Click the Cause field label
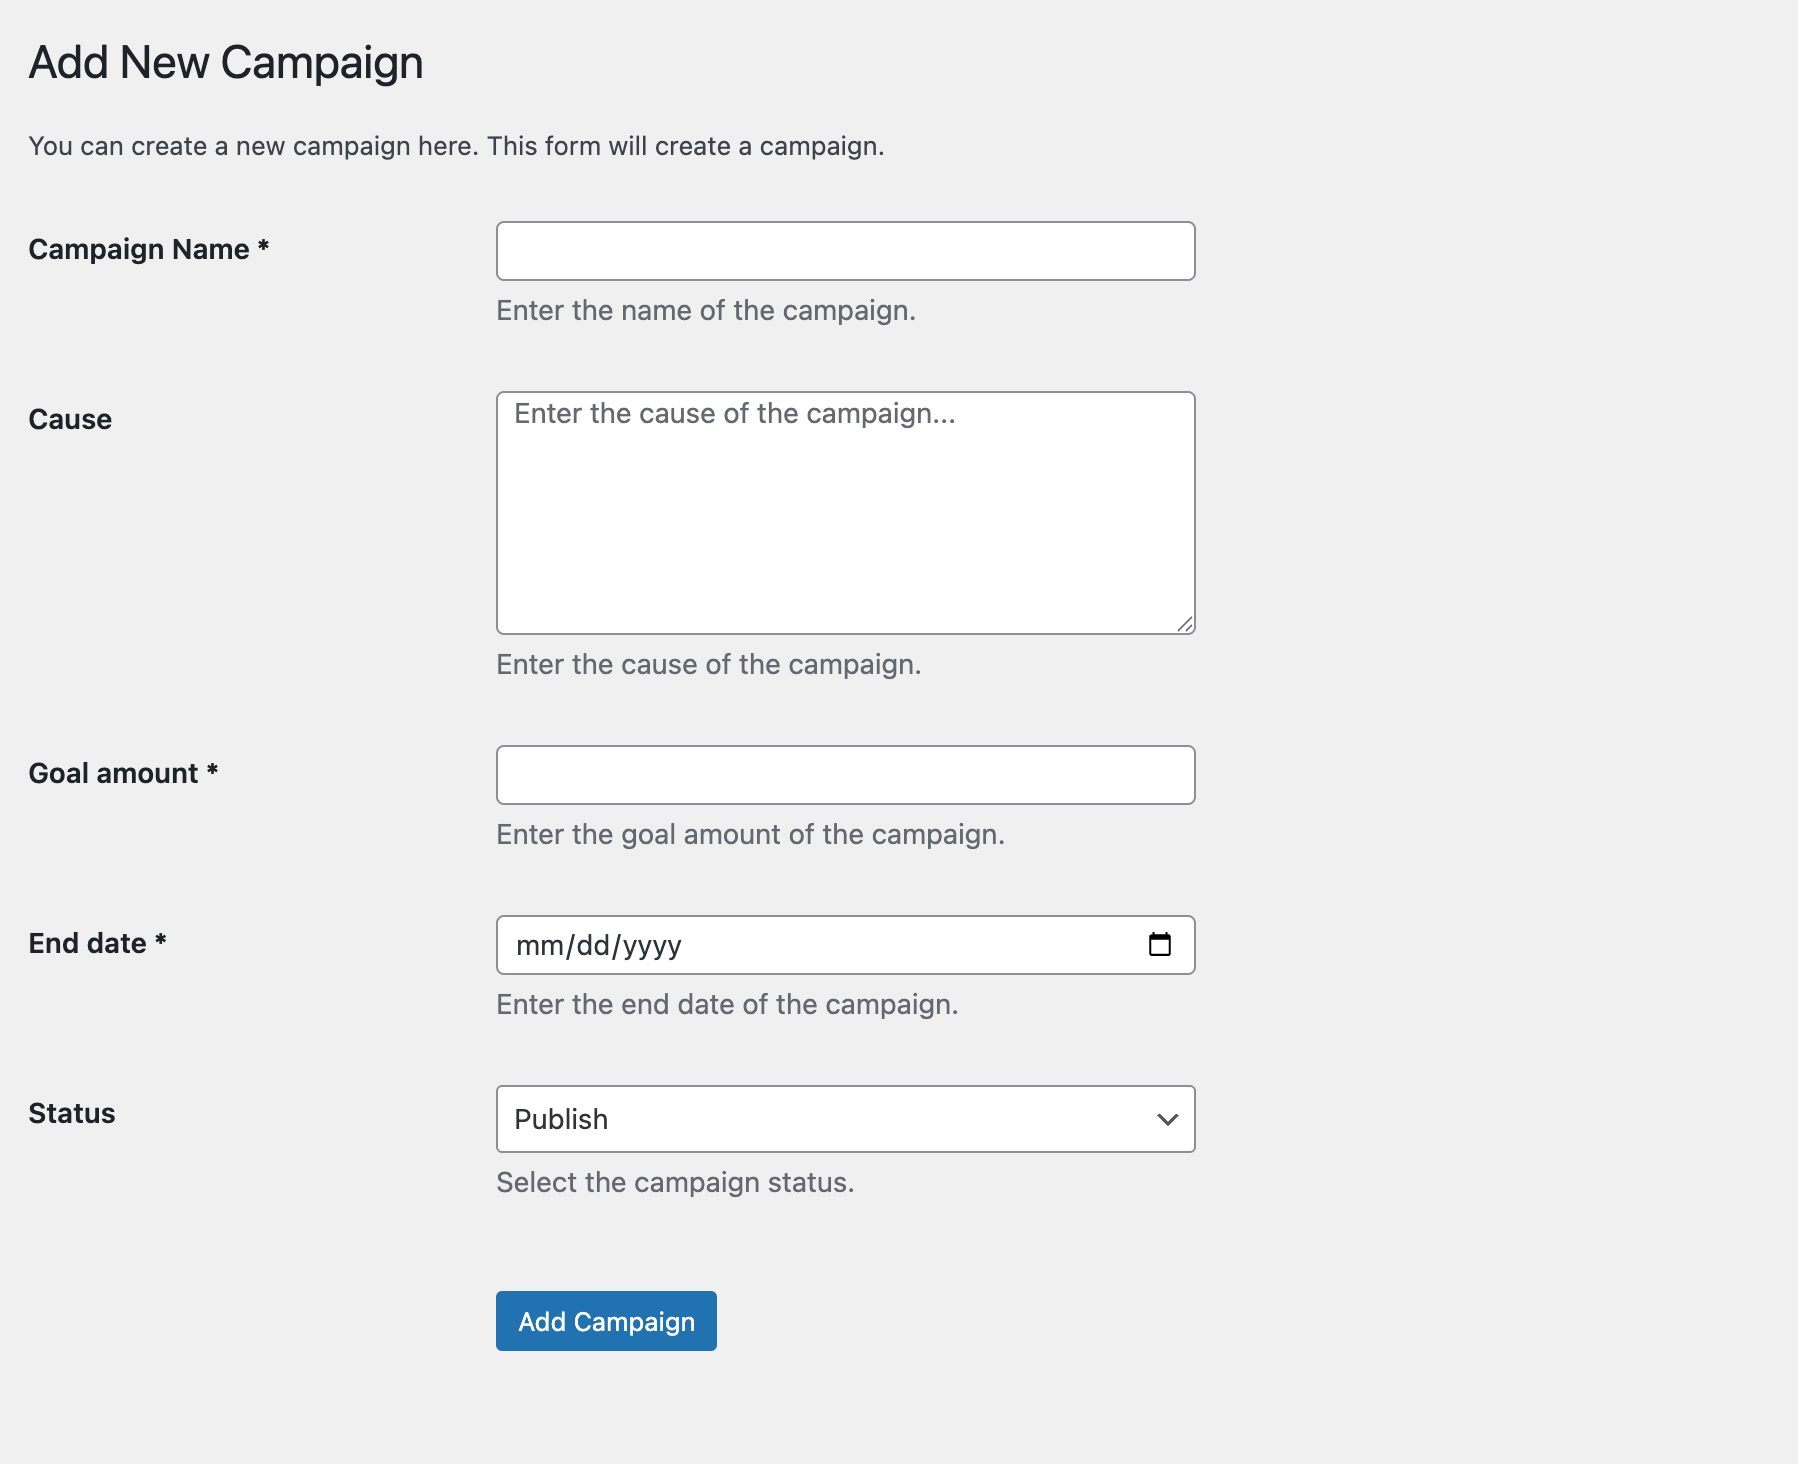1798x1464 pixels. point(70,419)
